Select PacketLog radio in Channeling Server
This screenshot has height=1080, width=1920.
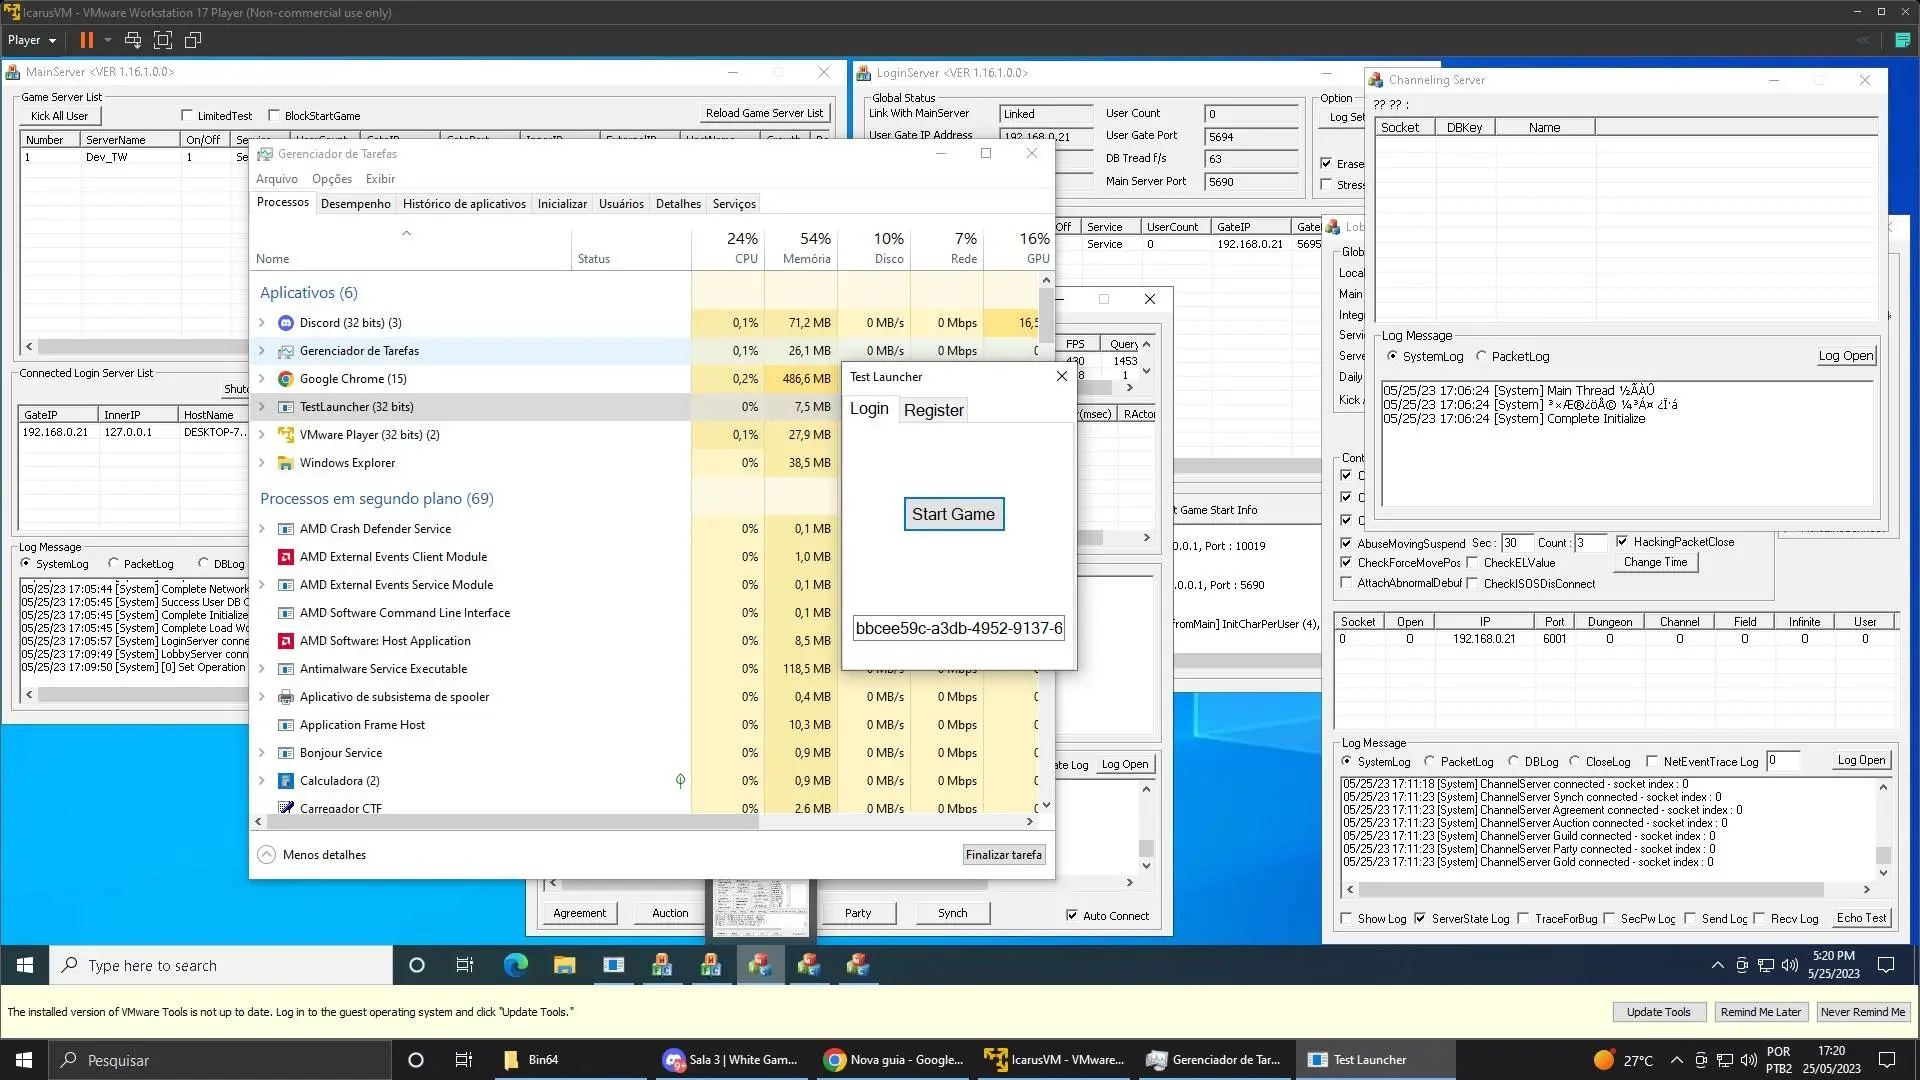point(1481,356)
